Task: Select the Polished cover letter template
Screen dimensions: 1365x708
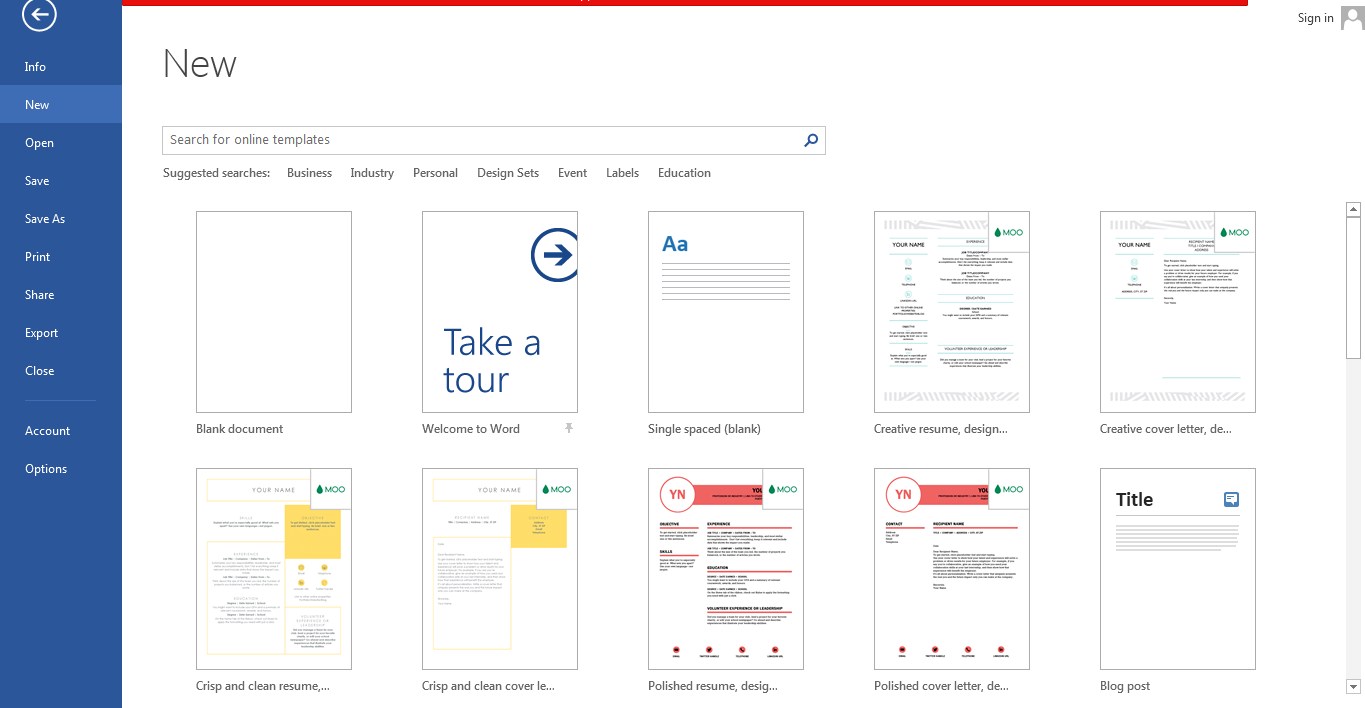Action: point(951,568)
